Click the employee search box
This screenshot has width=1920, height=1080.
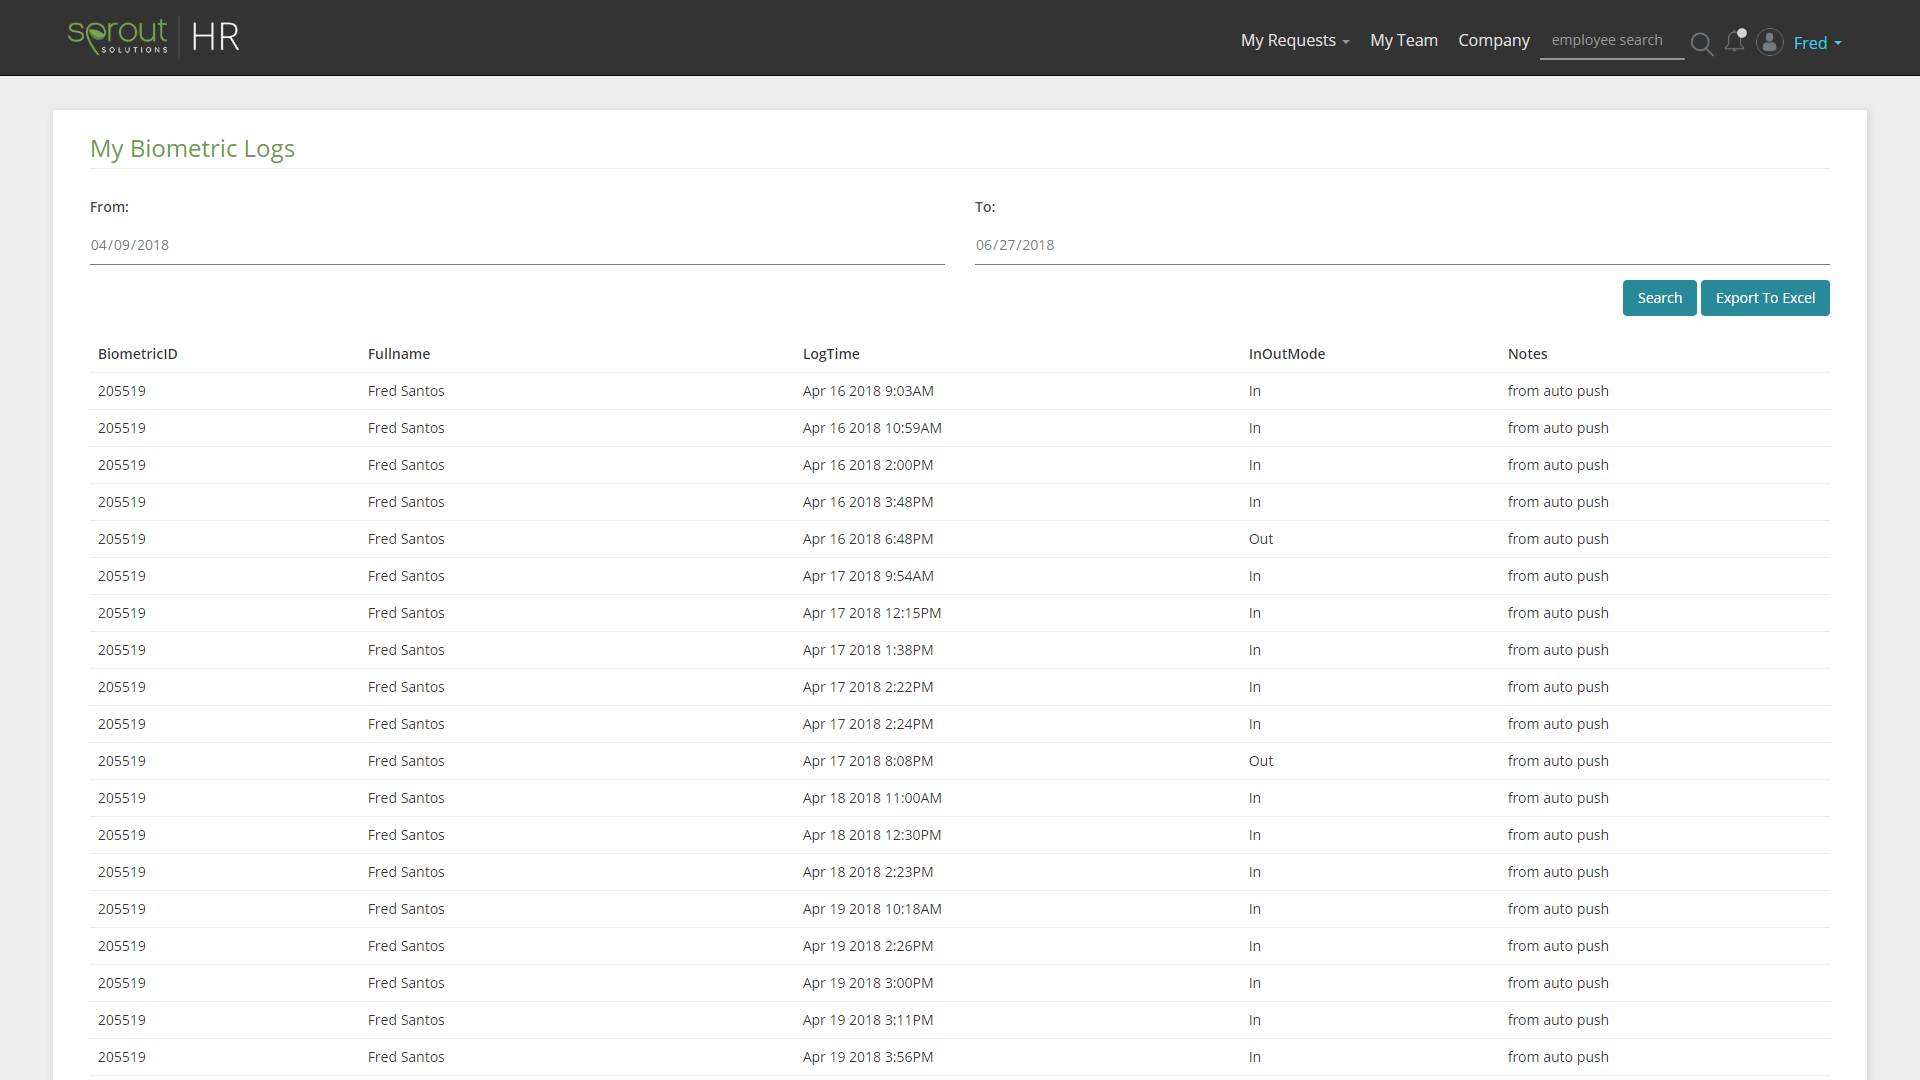click(1608, 40)
